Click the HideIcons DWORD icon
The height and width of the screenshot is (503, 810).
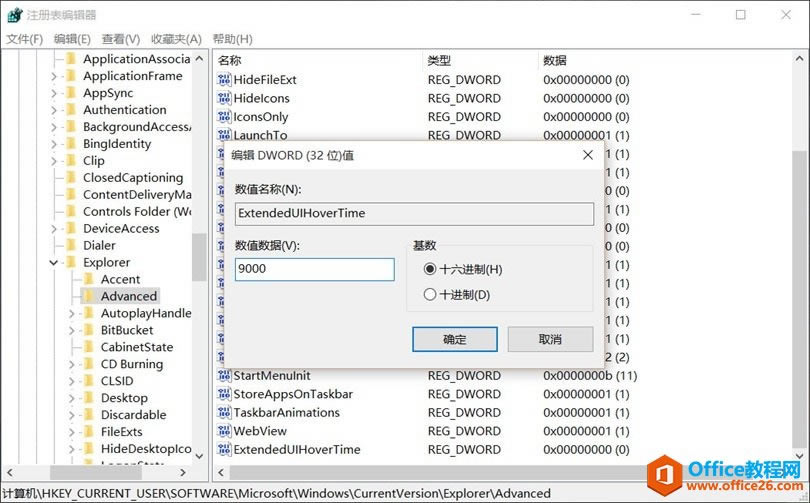[x=224, y=98]
